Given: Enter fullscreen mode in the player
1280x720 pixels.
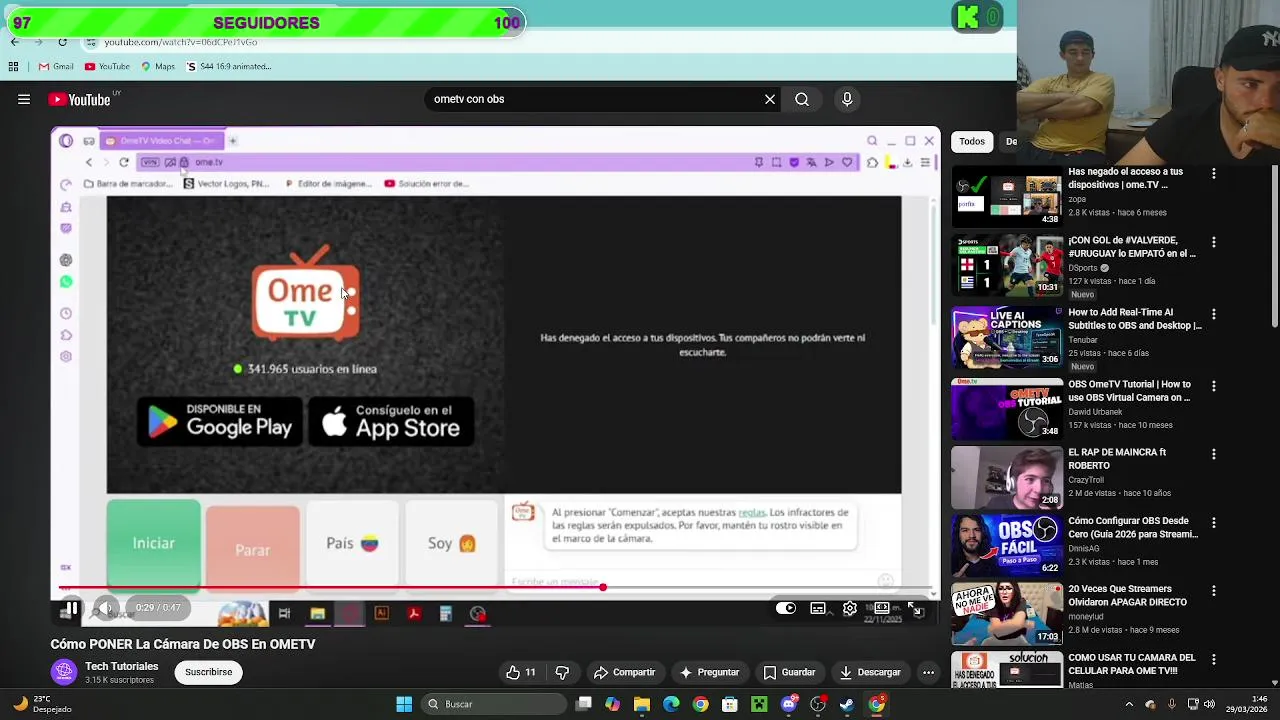Looking at the screenshot, I should point(917,609).
